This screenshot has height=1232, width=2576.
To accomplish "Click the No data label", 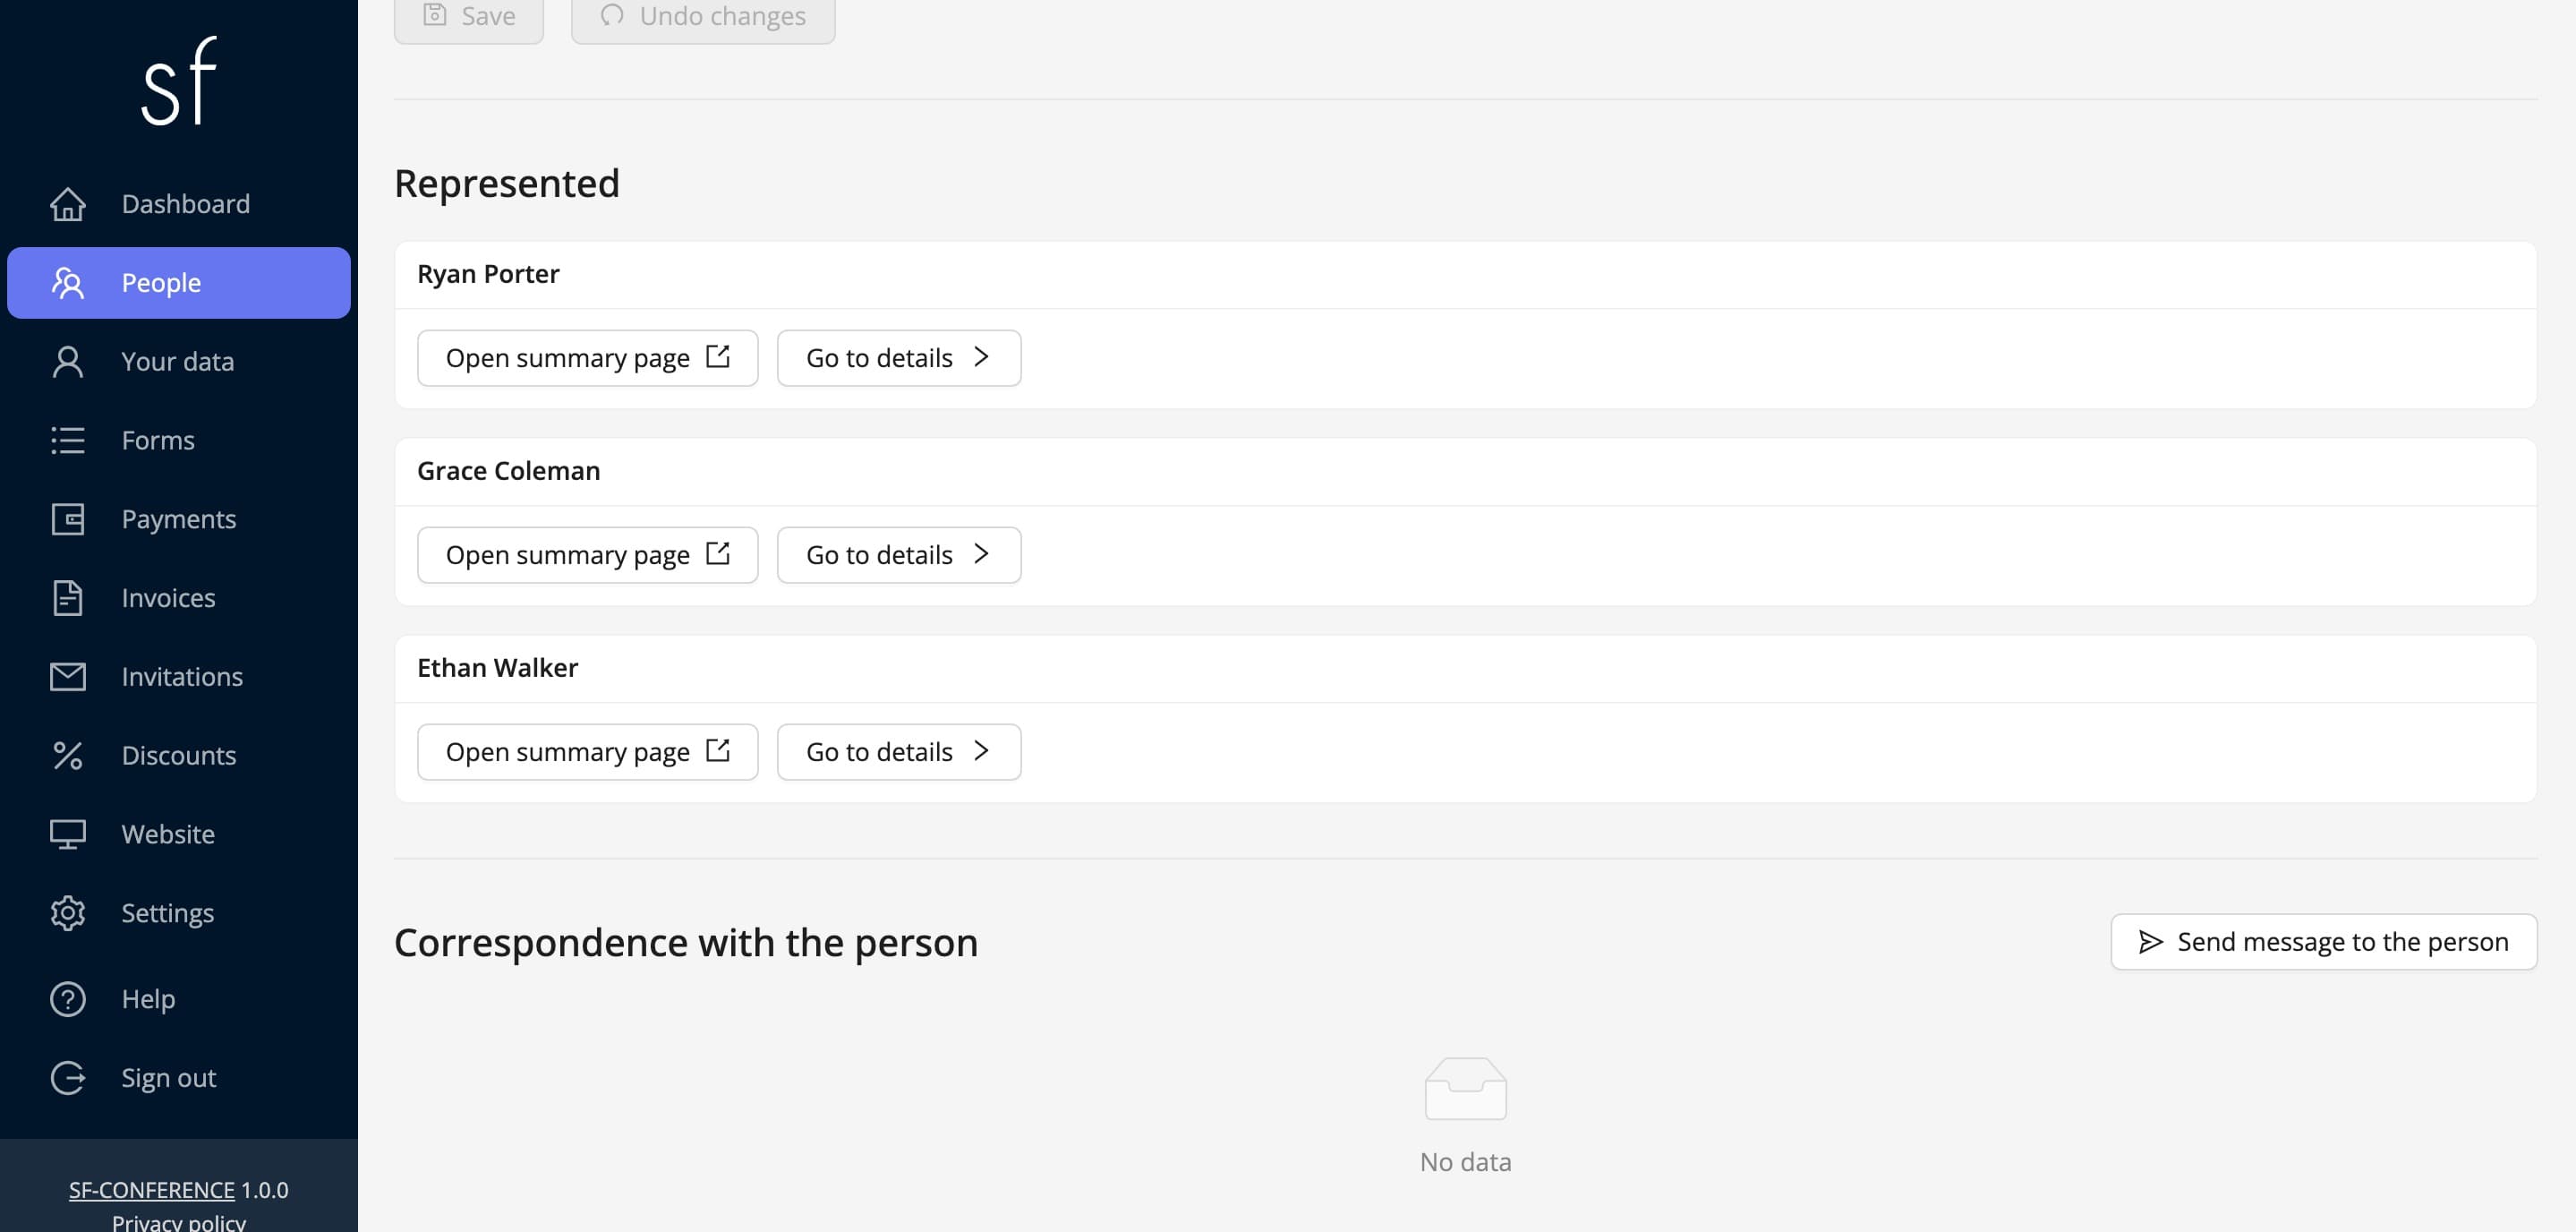I will point(1466,1162).
